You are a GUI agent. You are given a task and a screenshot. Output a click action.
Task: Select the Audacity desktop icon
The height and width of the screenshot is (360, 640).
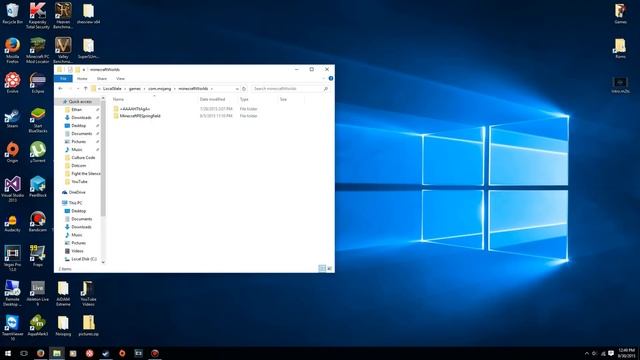(12, 223)
